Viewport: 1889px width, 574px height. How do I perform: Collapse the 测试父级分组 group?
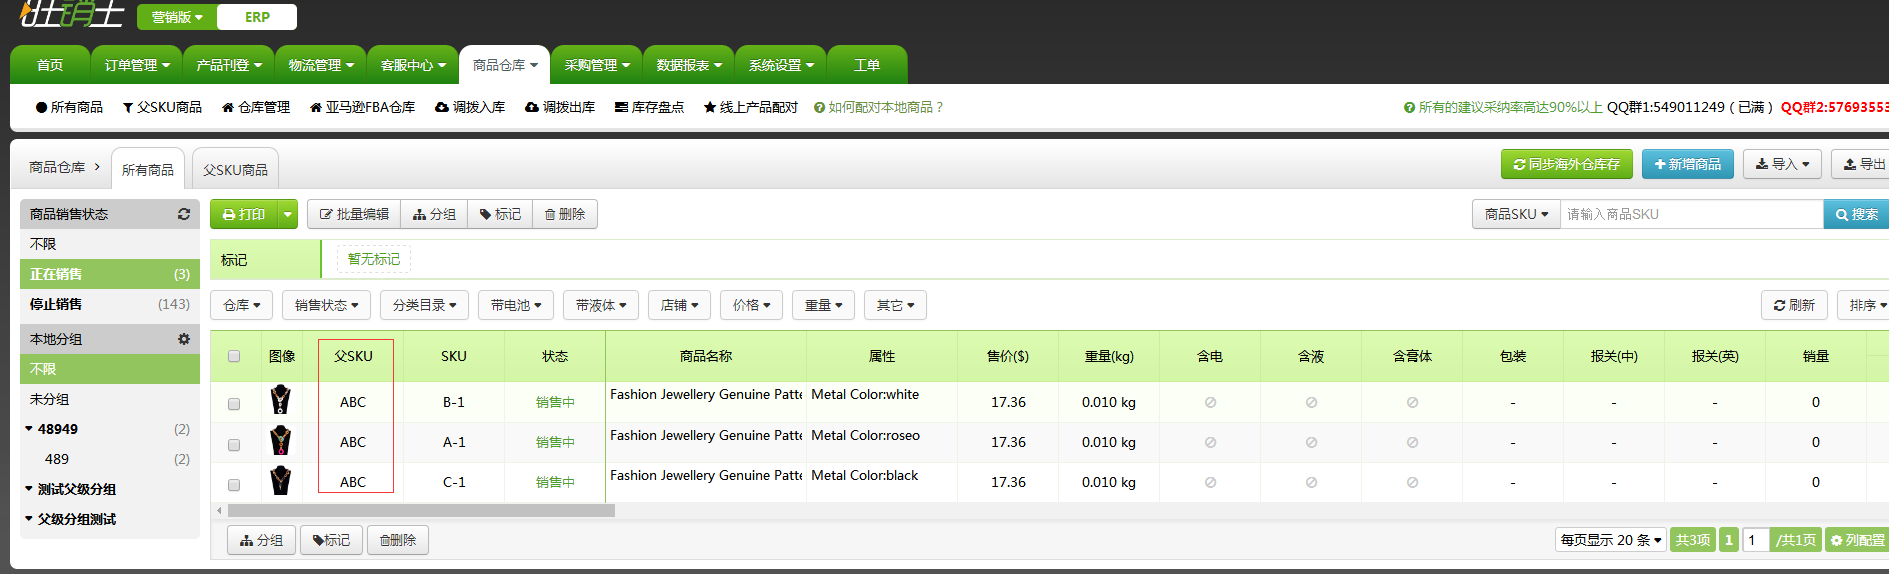(x=29, y=489)
